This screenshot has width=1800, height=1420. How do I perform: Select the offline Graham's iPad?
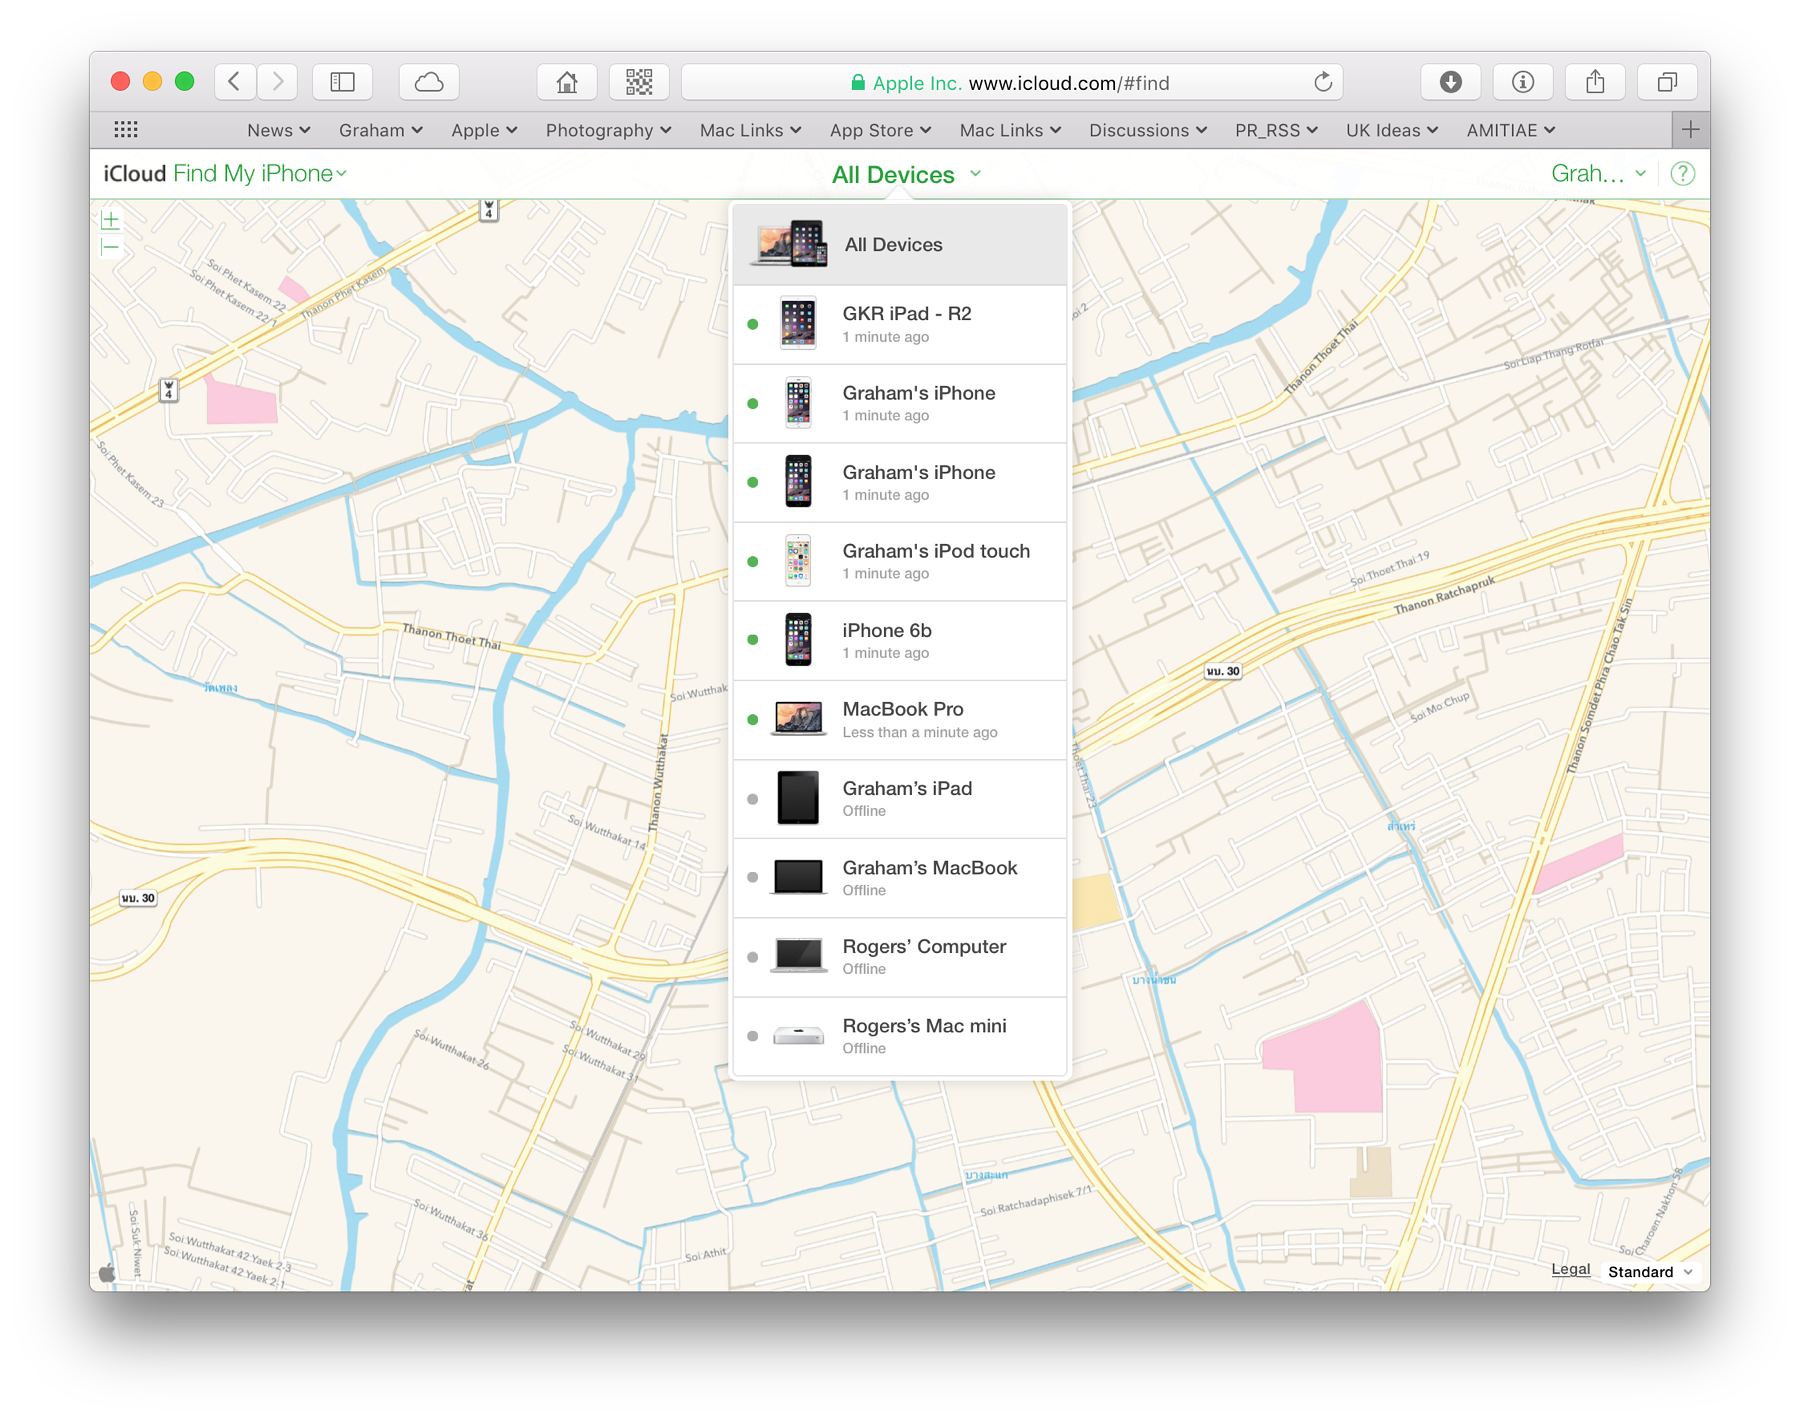point(900,799)
